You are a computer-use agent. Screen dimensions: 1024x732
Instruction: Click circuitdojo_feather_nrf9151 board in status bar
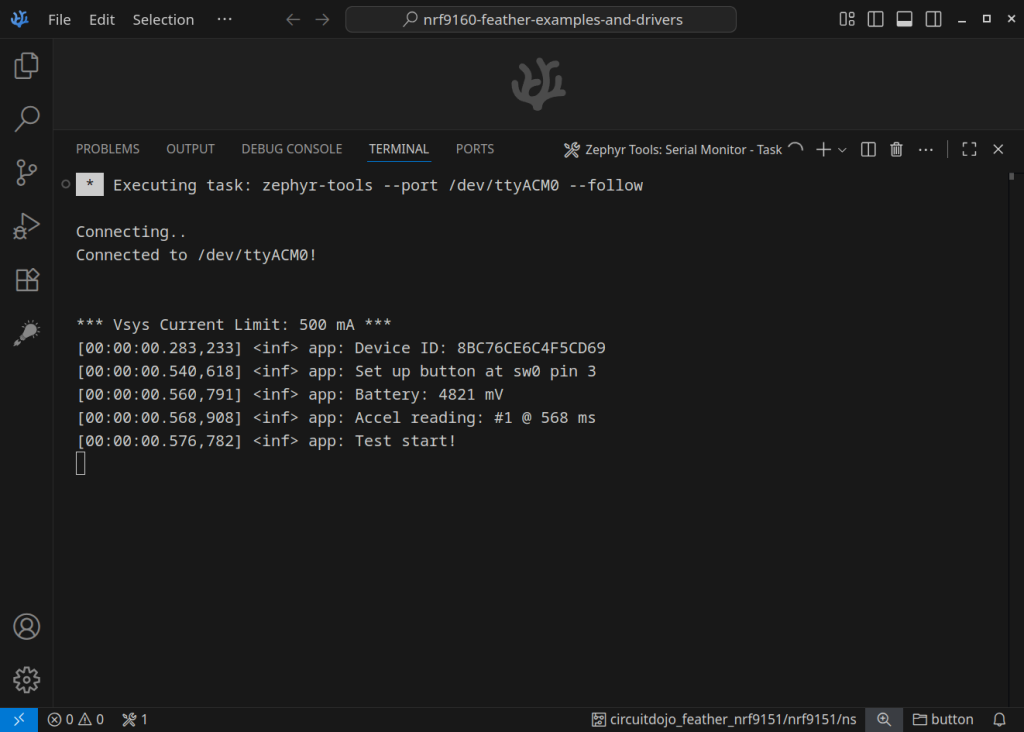[x=724, y=719]
